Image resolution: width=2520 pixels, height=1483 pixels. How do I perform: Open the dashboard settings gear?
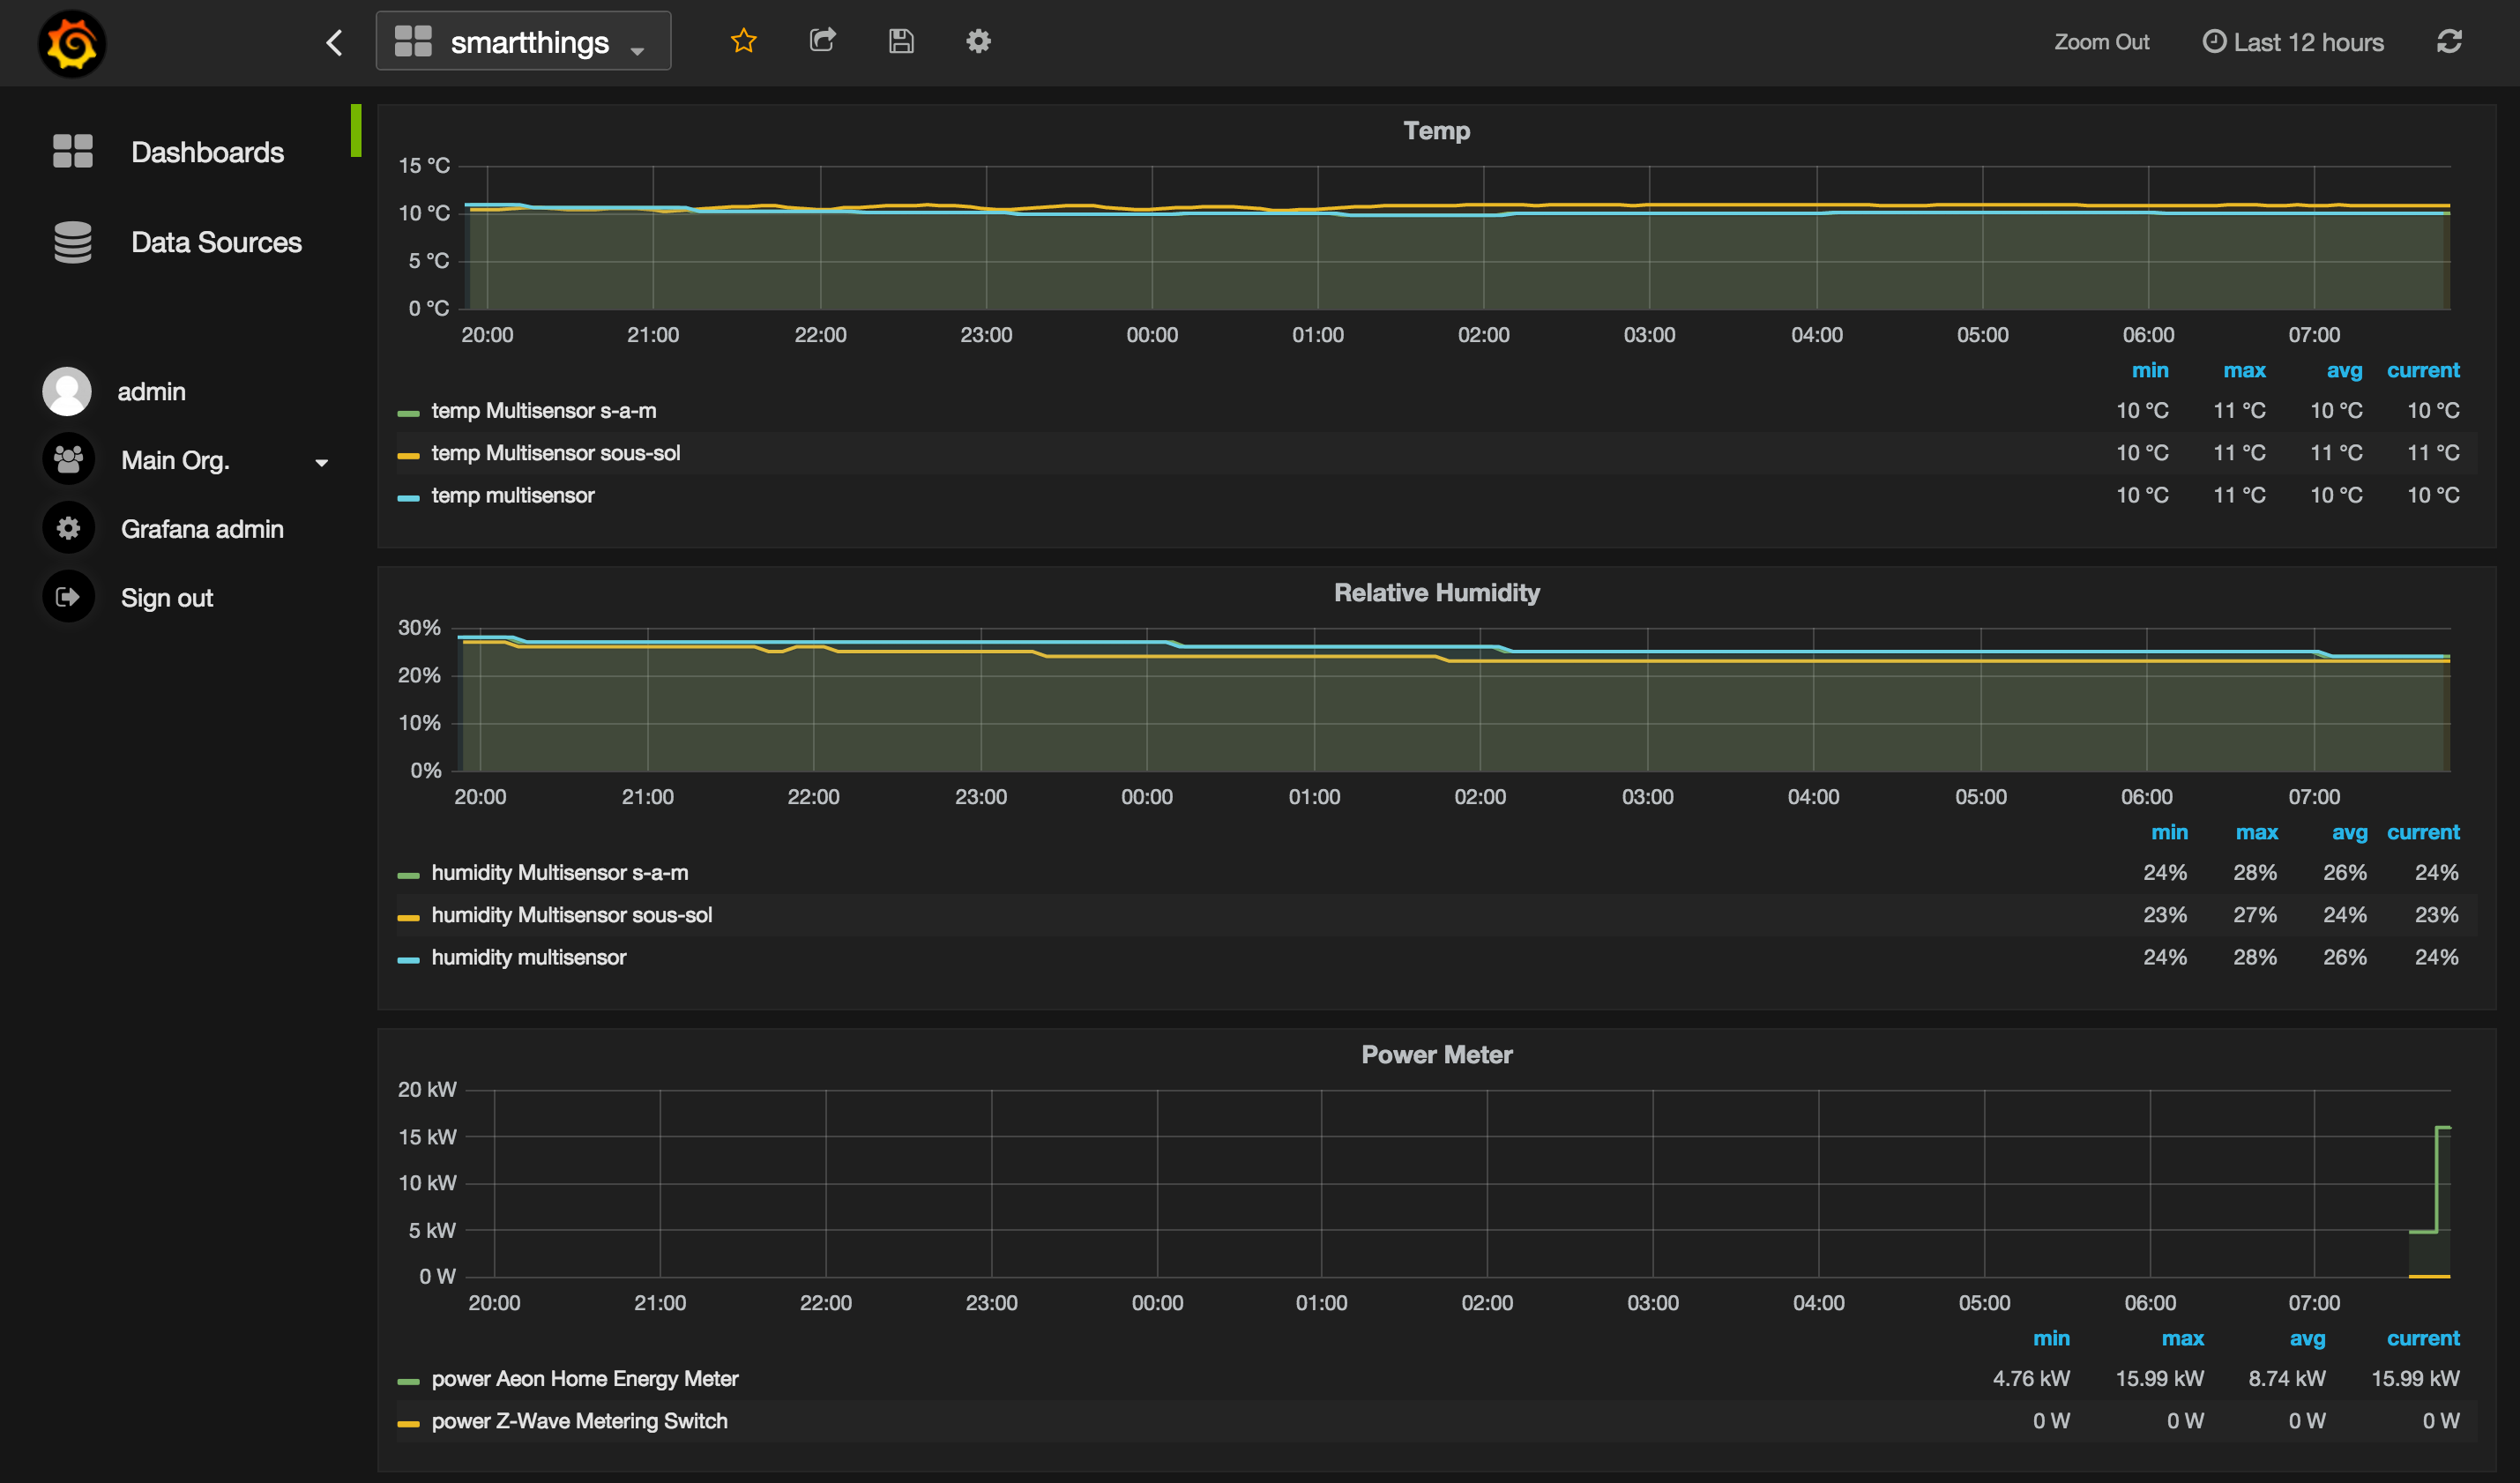pos(978,41)
